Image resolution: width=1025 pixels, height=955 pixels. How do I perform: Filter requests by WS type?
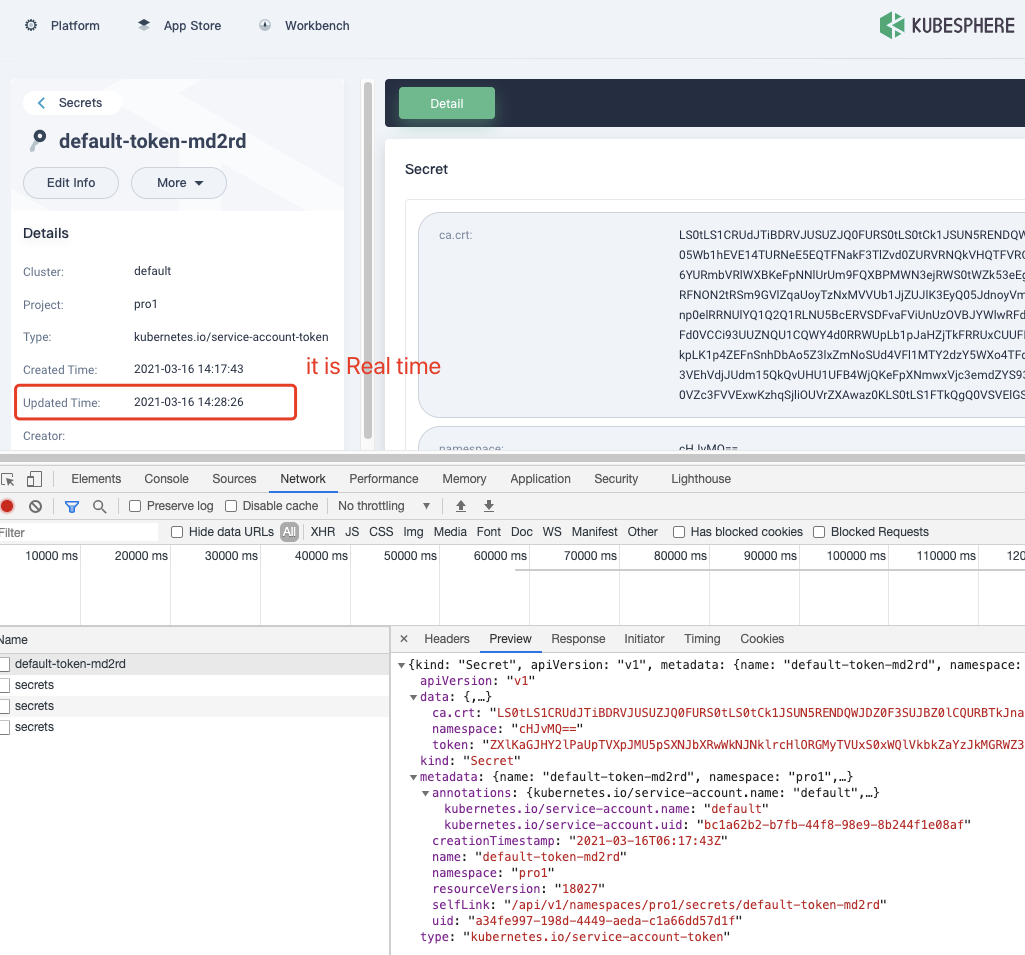[552, 532]
